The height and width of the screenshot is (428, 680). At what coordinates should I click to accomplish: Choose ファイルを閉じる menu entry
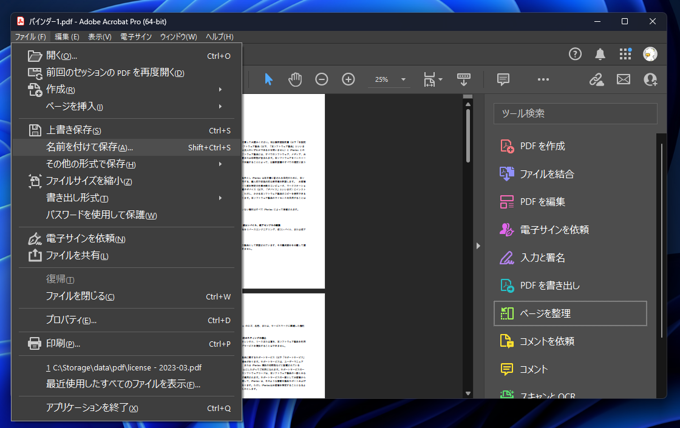coord(127,296)
